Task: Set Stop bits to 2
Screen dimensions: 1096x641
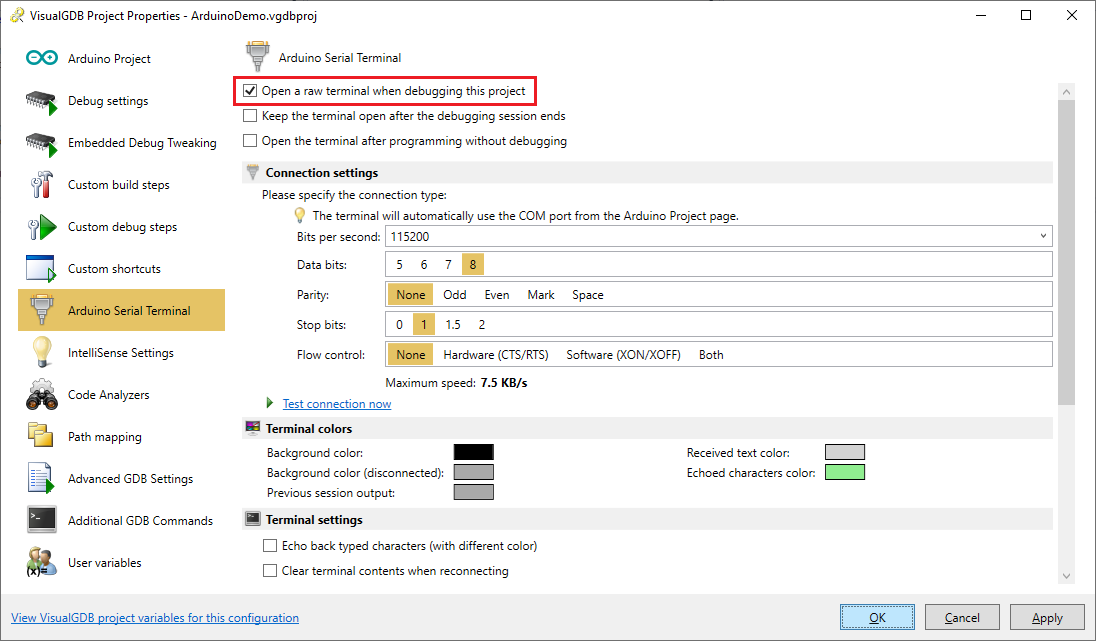Action: [x=482, y=324]
